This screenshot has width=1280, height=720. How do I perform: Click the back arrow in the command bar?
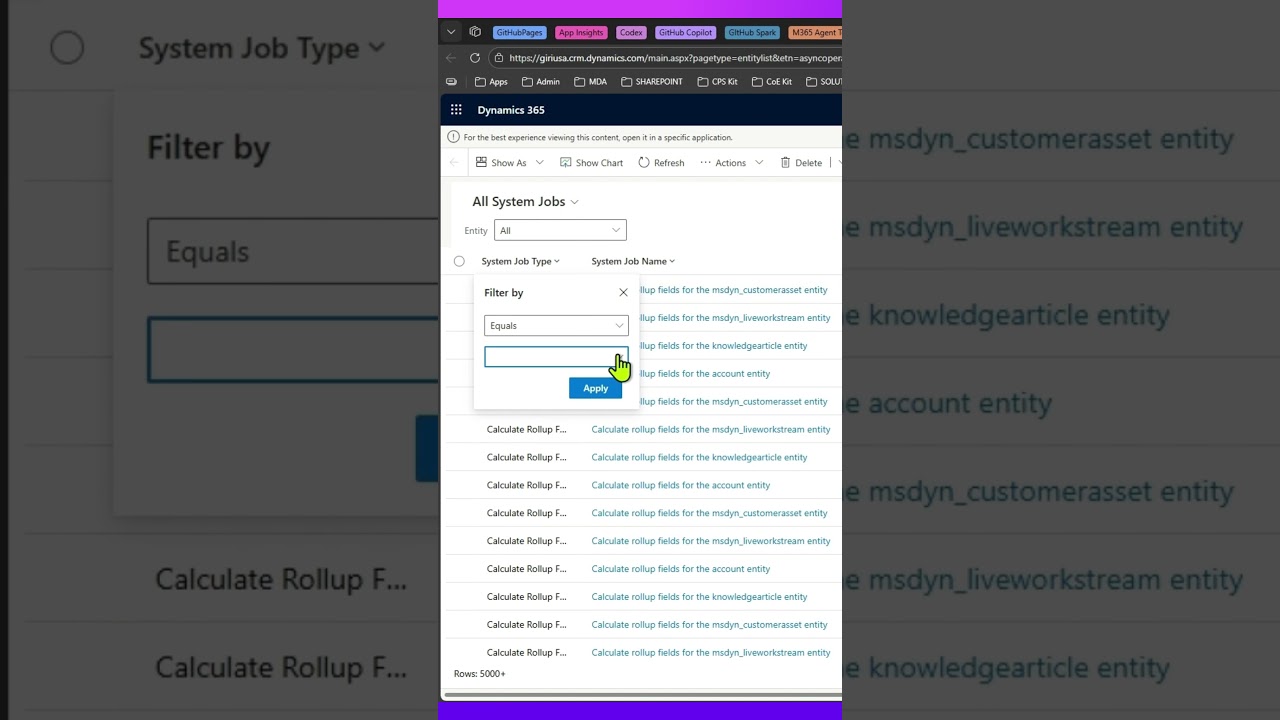(454, 162)
